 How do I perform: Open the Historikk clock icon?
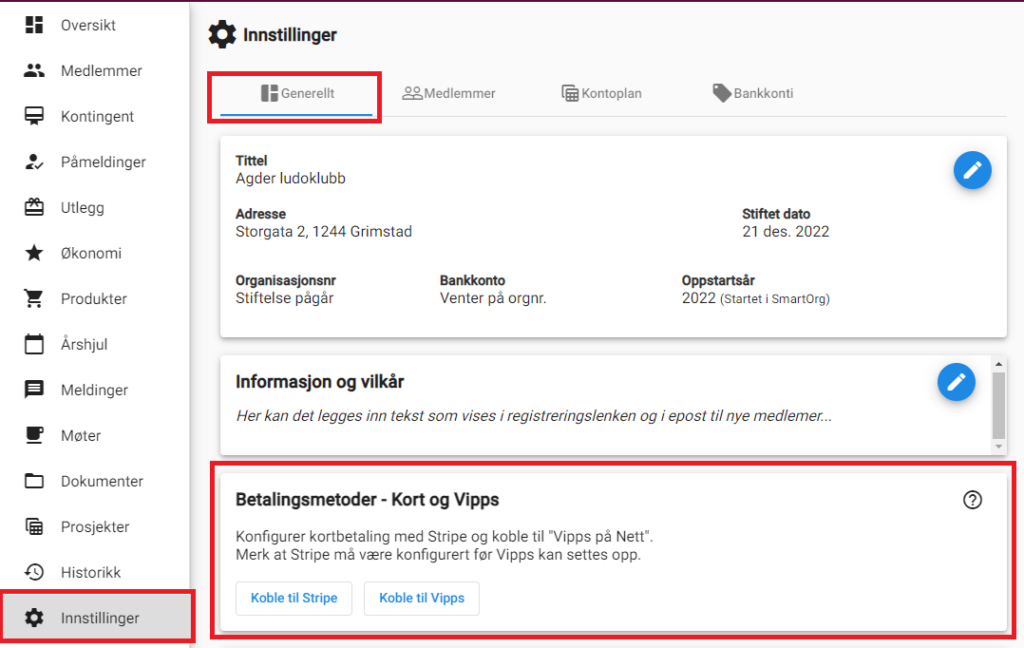(34, 572)
